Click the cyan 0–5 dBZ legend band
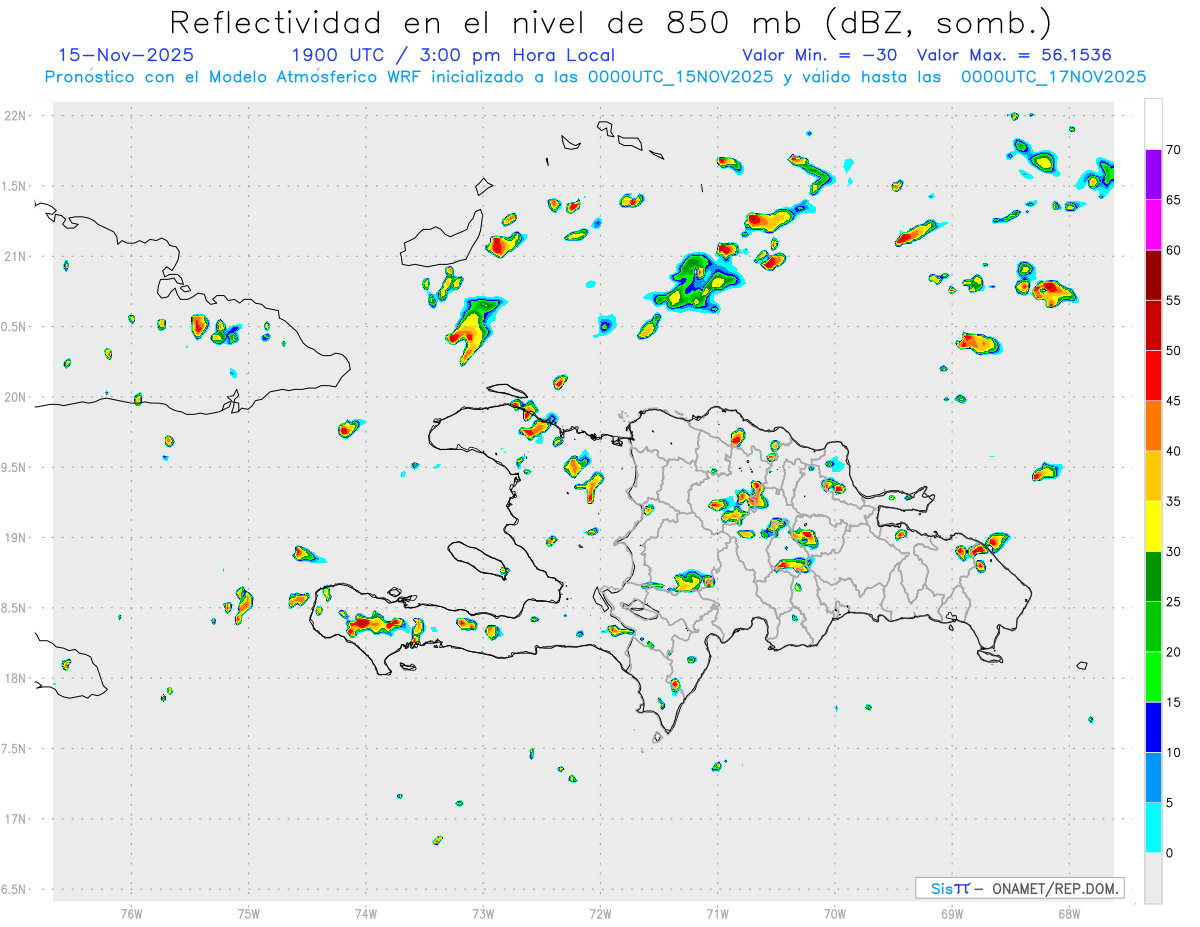Screen dimensions: 1200x927 (1153, 828)
